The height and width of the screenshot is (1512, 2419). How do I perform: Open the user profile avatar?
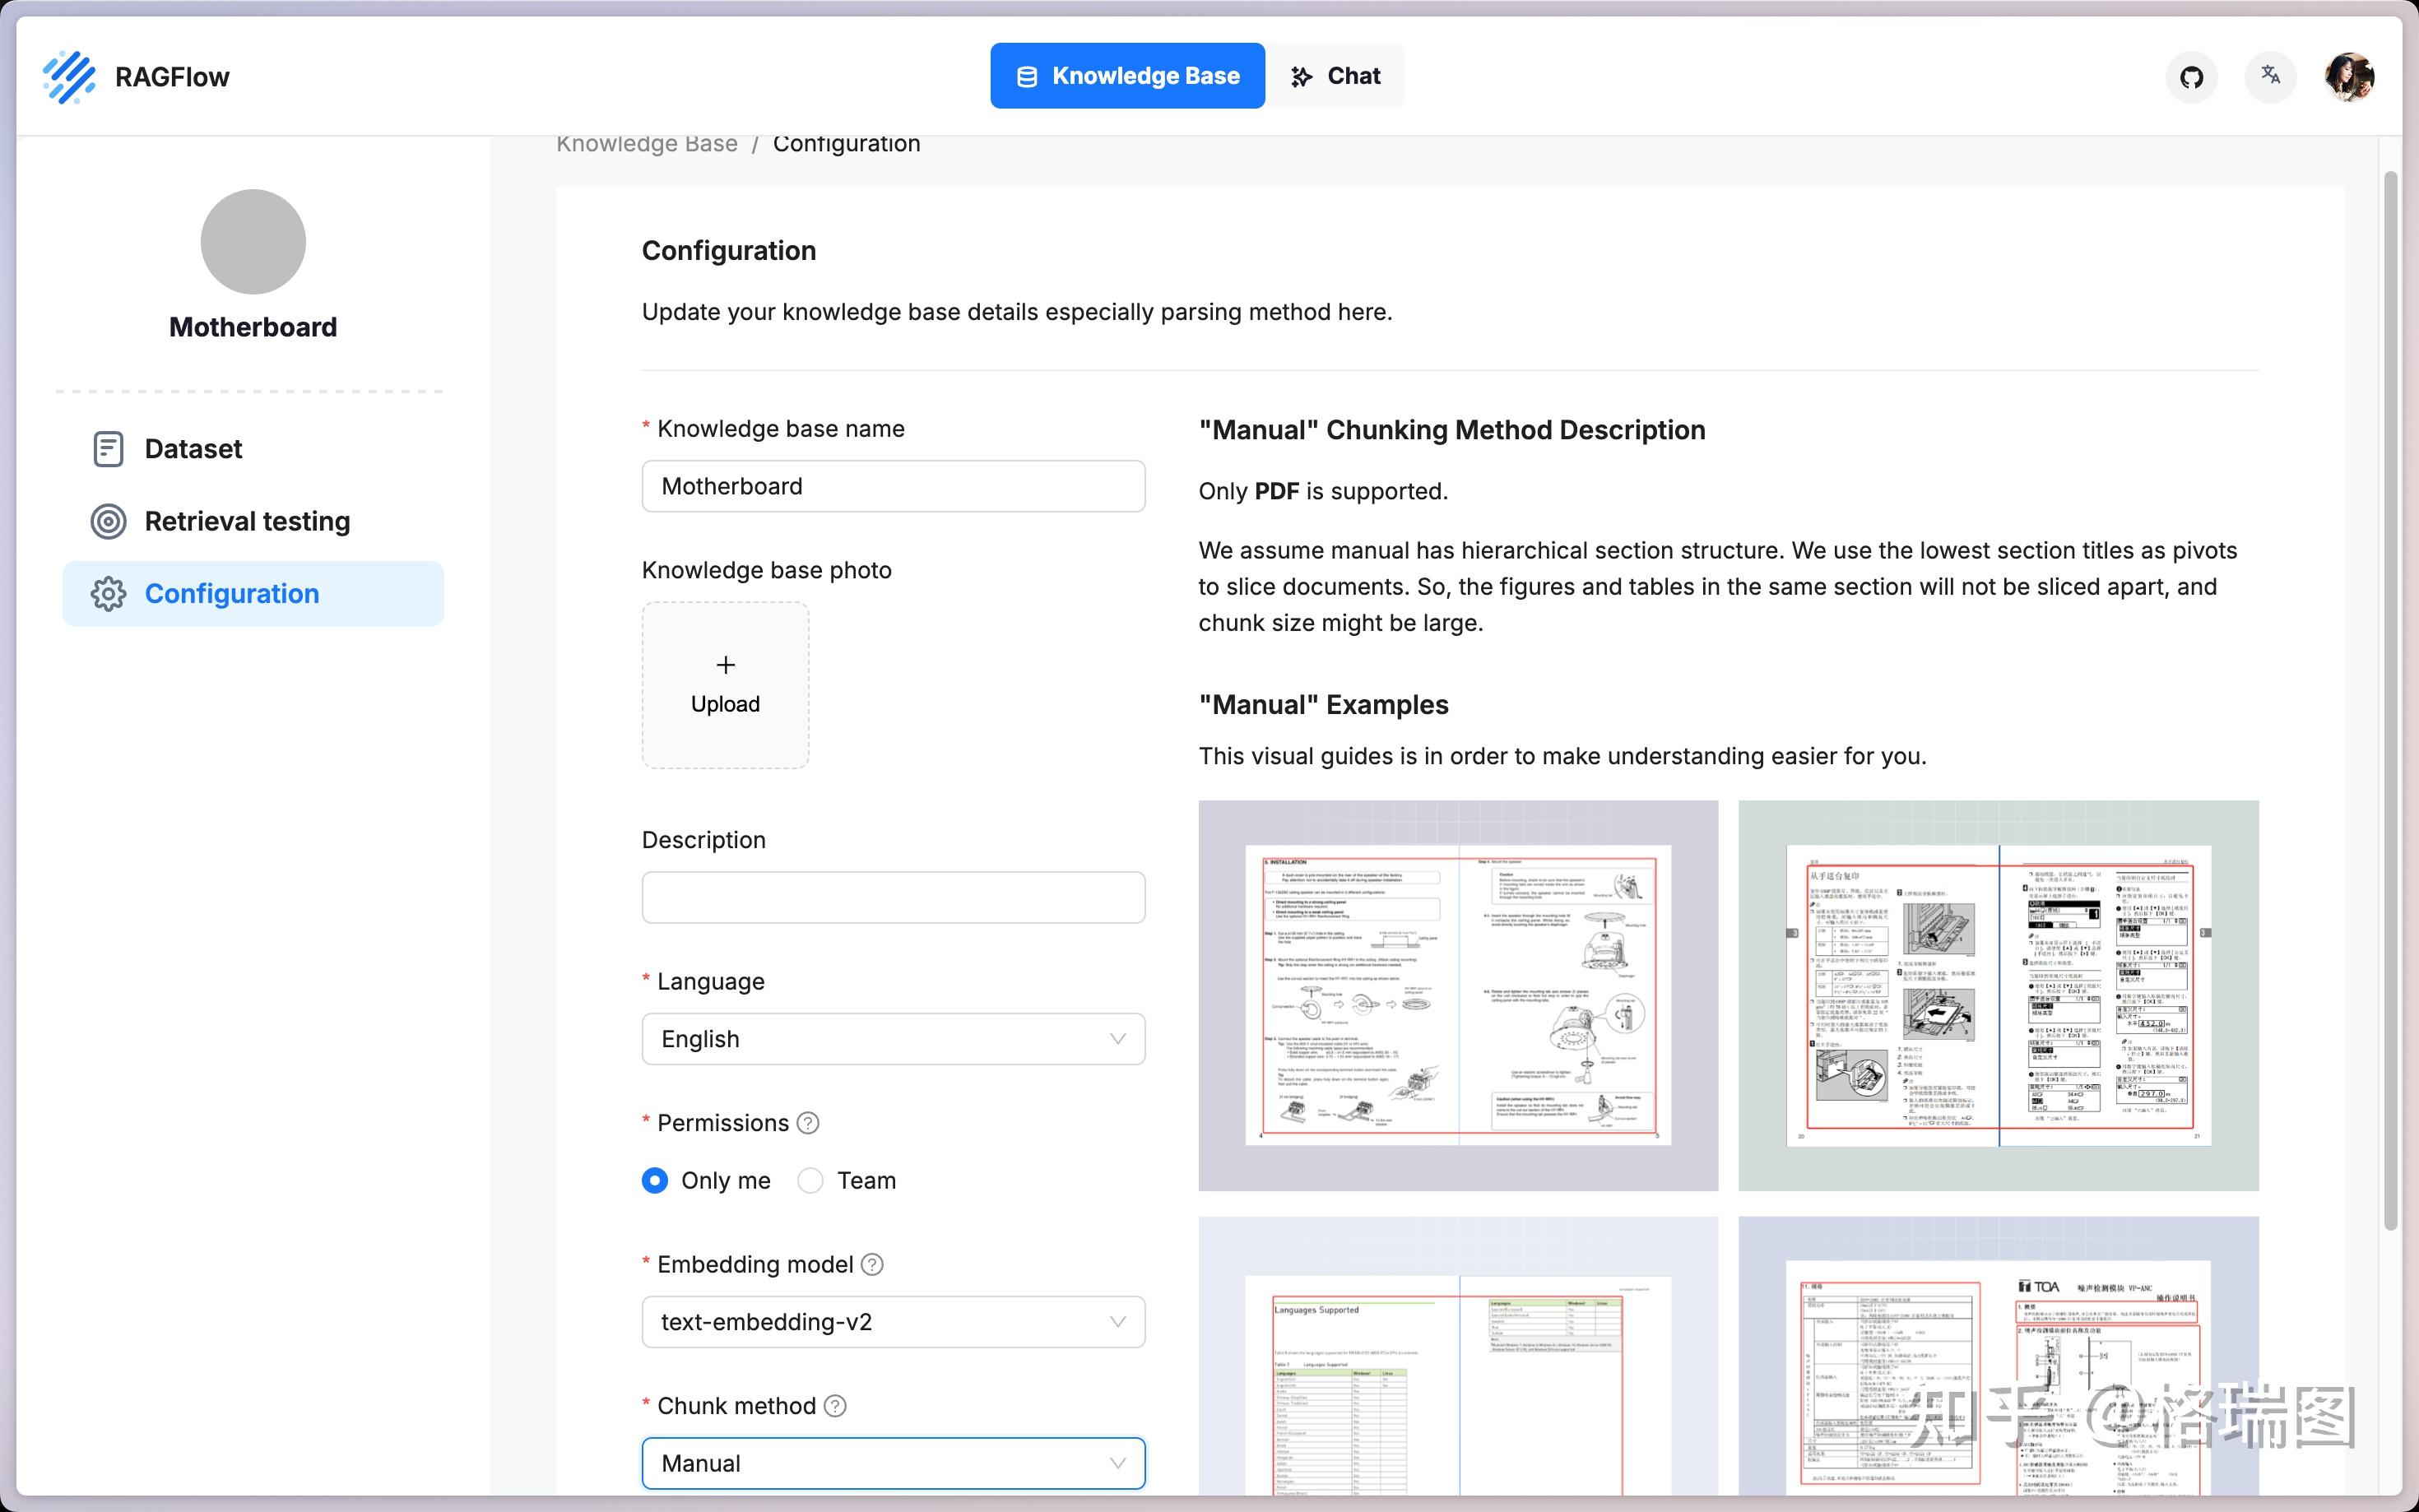(x=2349, y=76)
